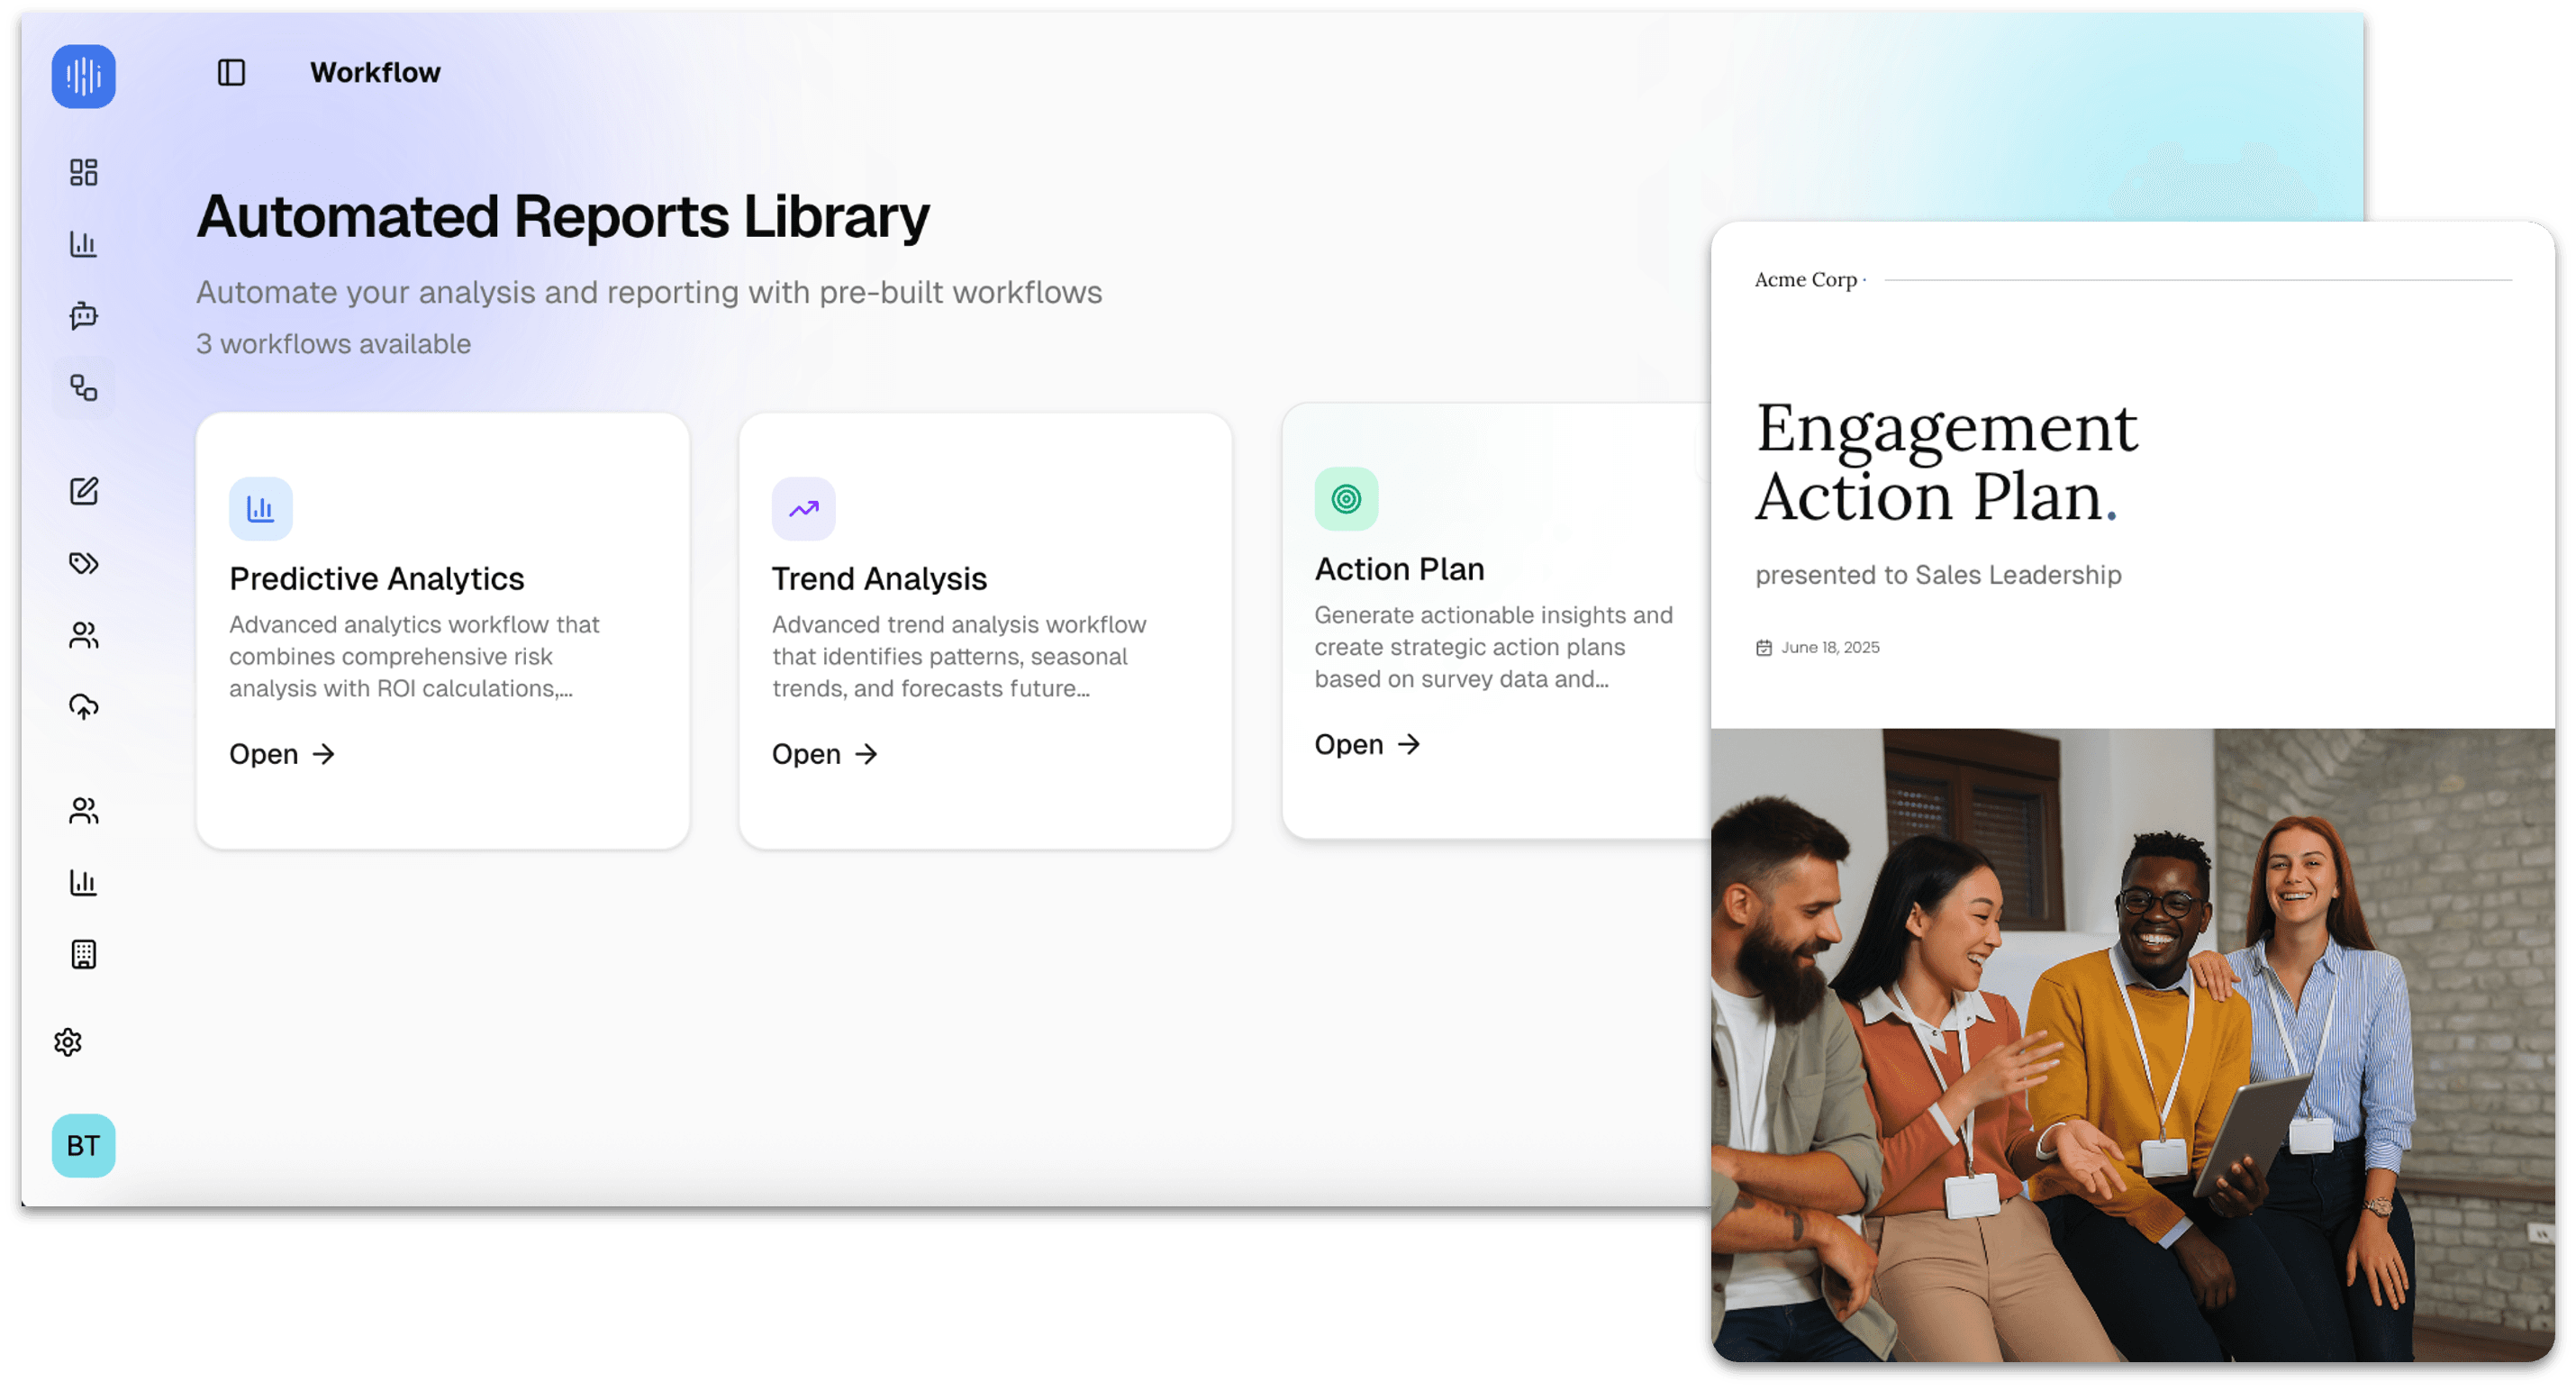
Task: Open the dashboard grid icon in sidebar
Action: click(x=83, y=172)
